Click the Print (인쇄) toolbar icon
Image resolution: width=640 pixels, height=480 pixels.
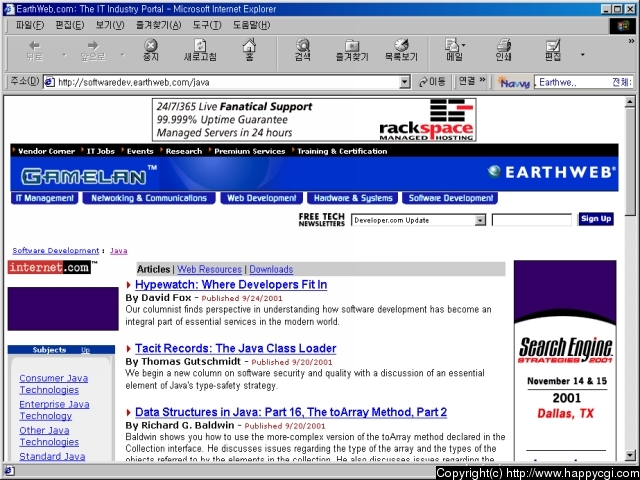(503, 50)
